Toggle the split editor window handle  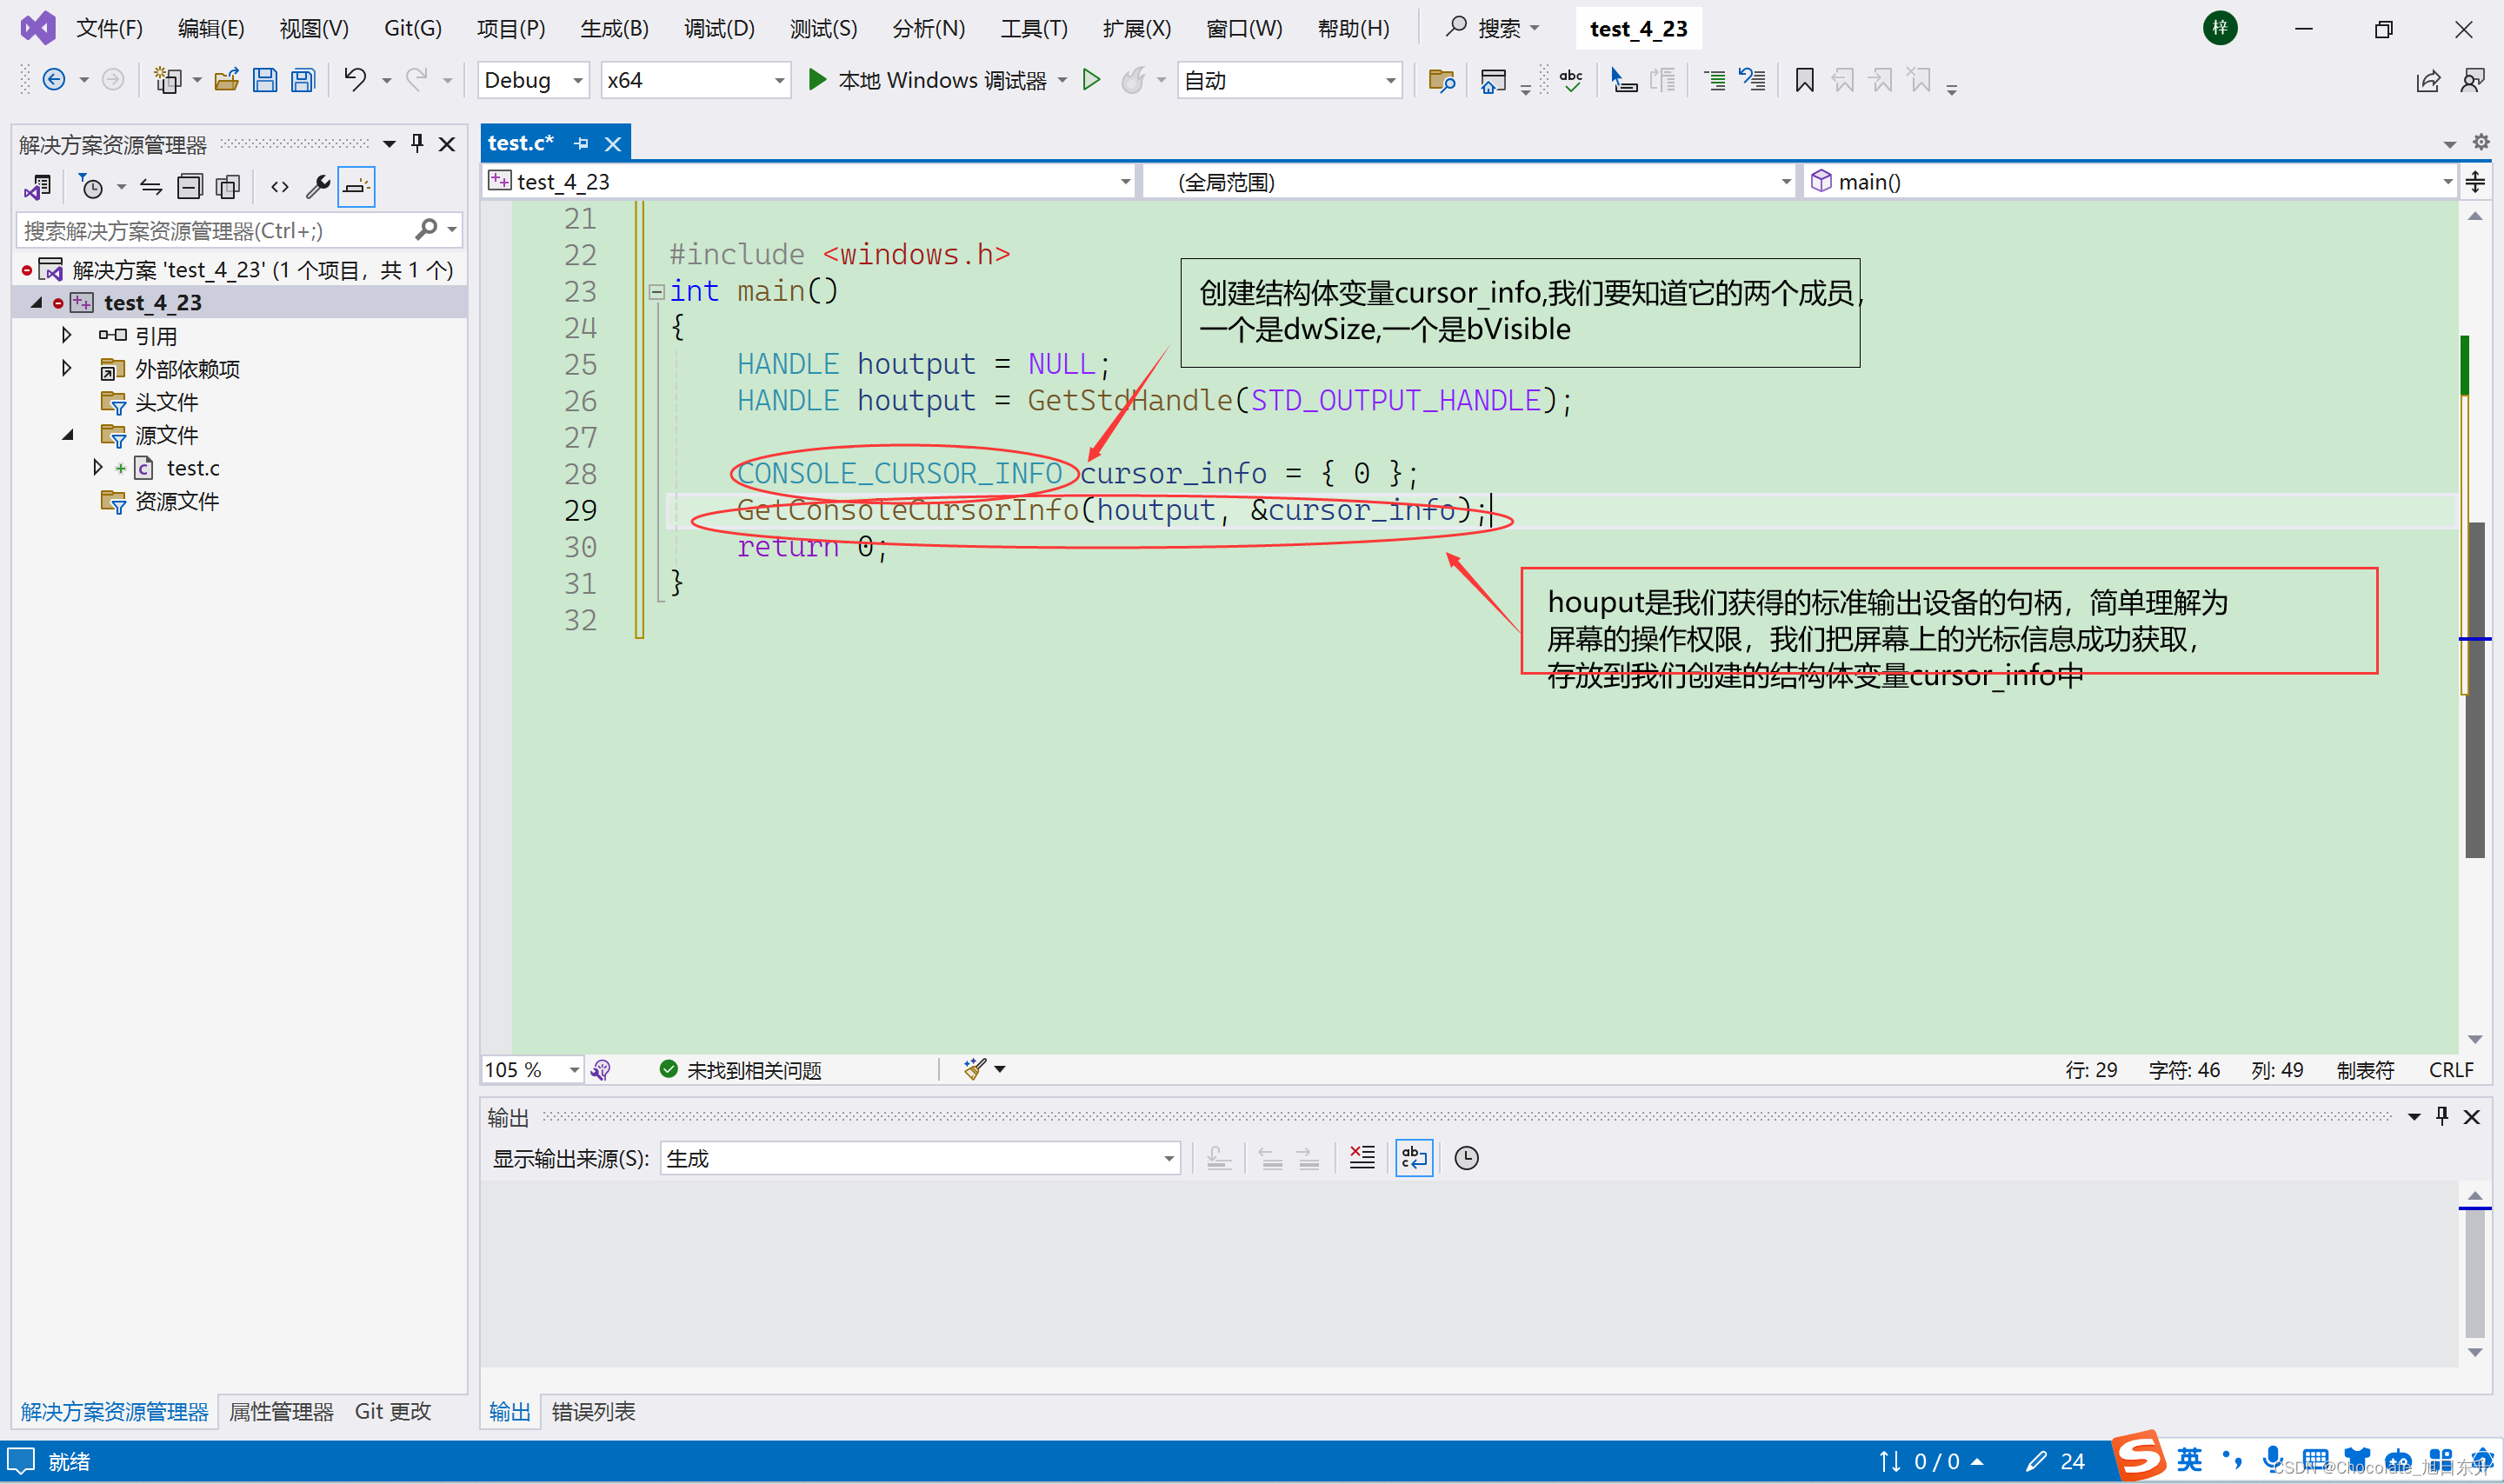pos(2476,182)
